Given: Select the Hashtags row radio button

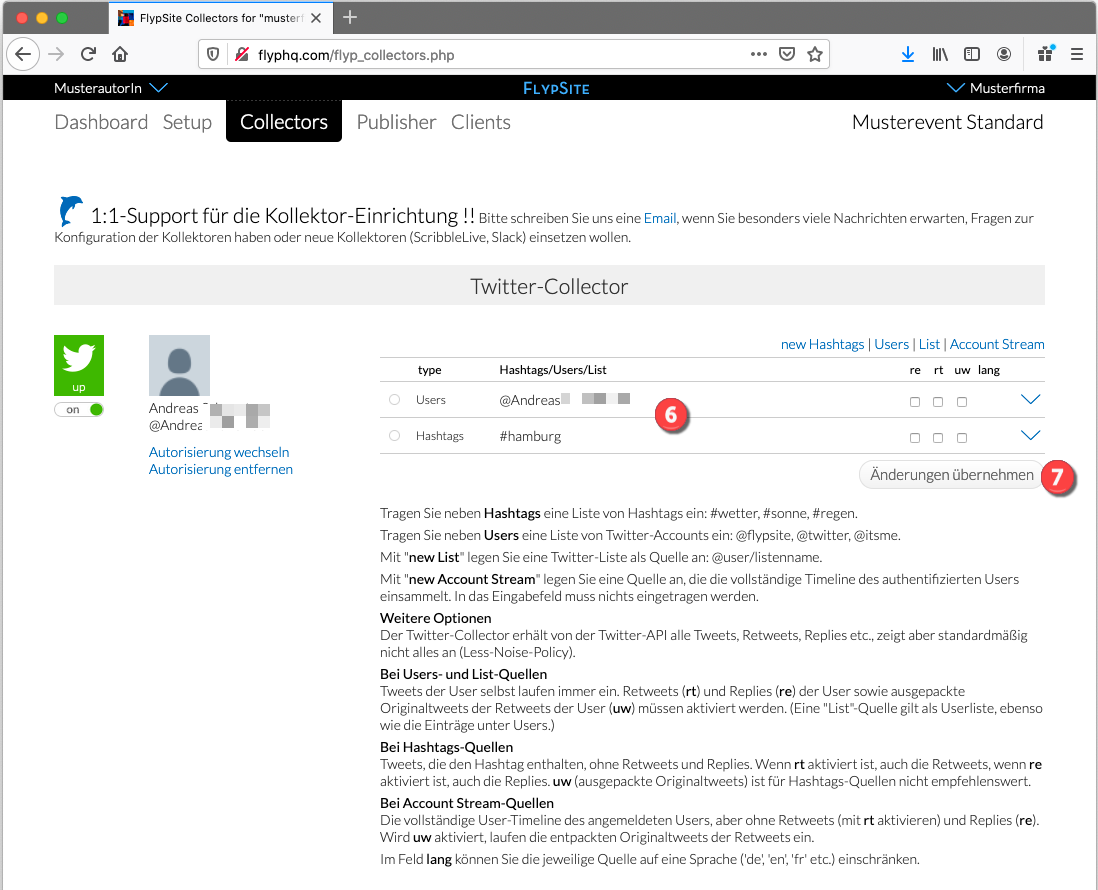Looking at the screenshot, I should click(x=395, y=436).
